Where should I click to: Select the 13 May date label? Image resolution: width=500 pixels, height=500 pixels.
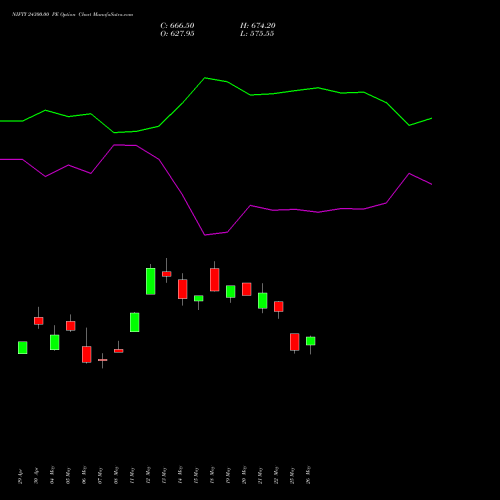click(165, 475)
